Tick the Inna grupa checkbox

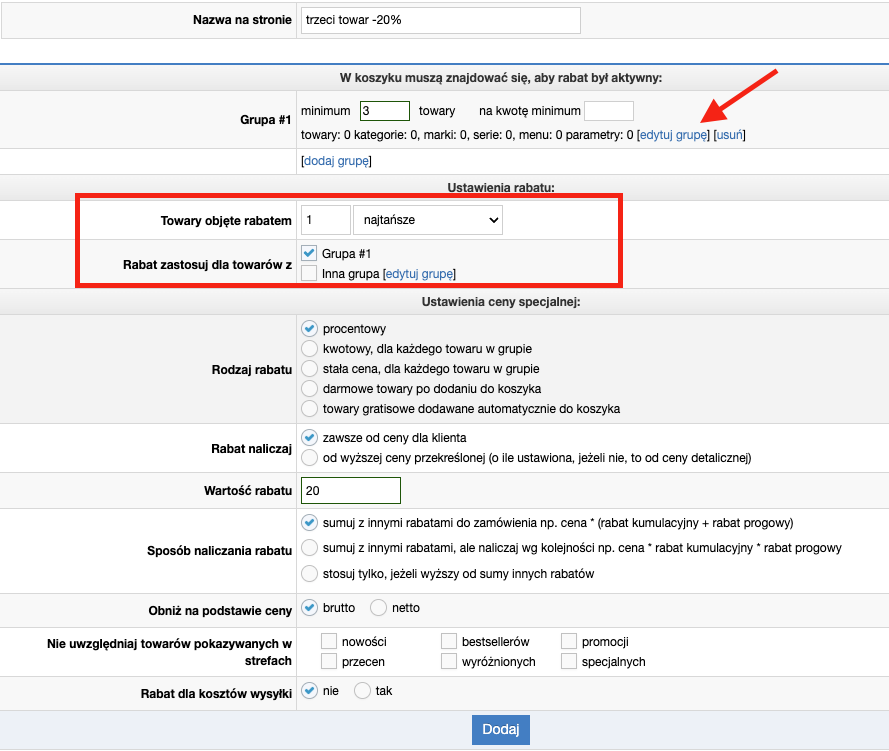coord(309,273)
